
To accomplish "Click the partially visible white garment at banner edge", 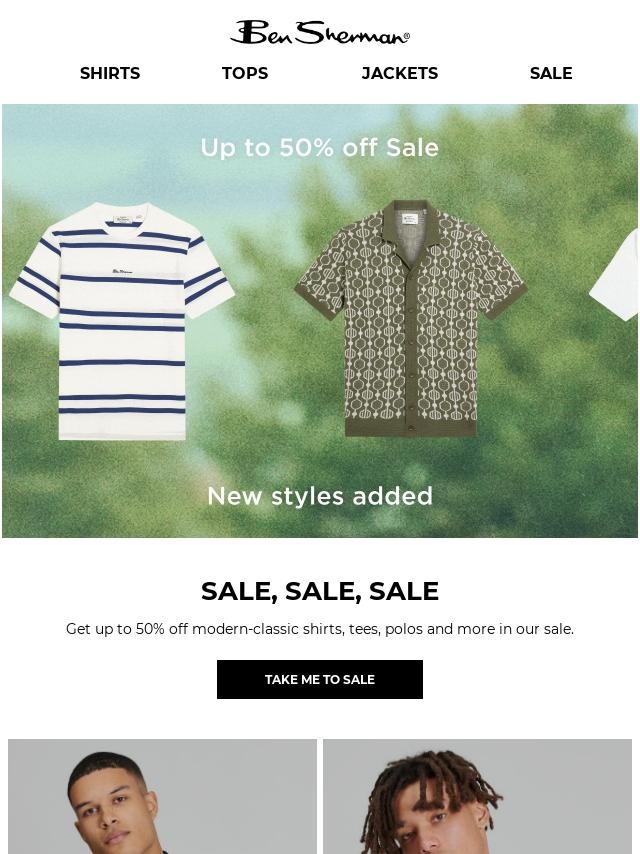I will click(x=614, y=274).
